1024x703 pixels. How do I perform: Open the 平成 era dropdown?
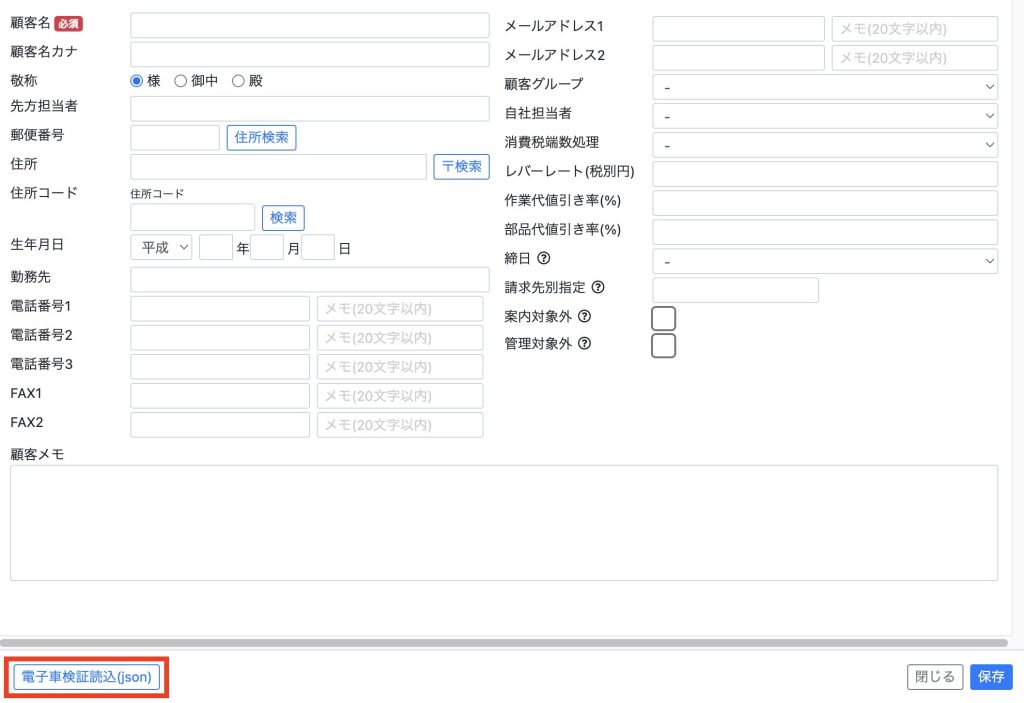(161, 248)
